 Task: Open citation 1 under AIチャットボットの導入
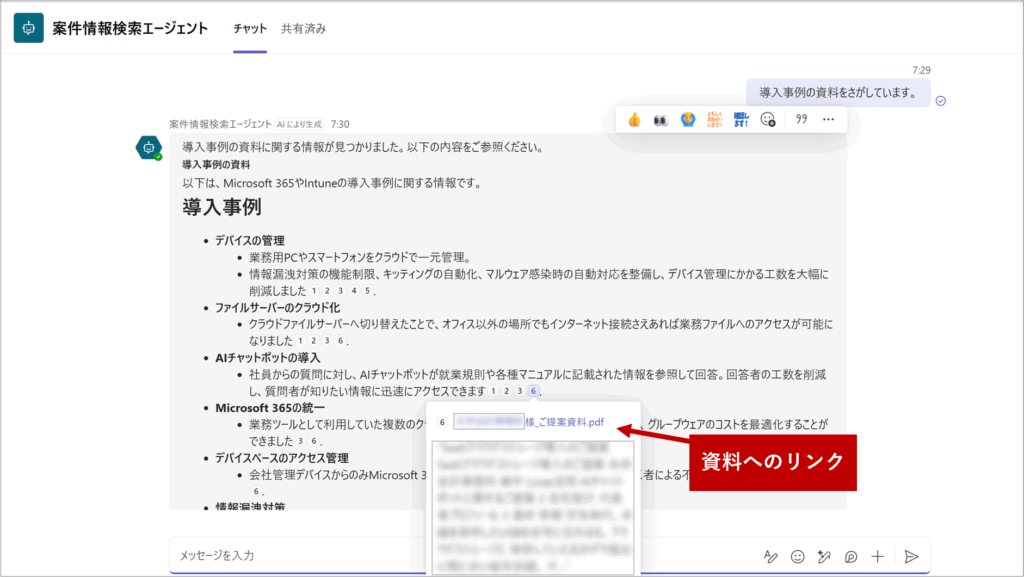click(493, 391)
